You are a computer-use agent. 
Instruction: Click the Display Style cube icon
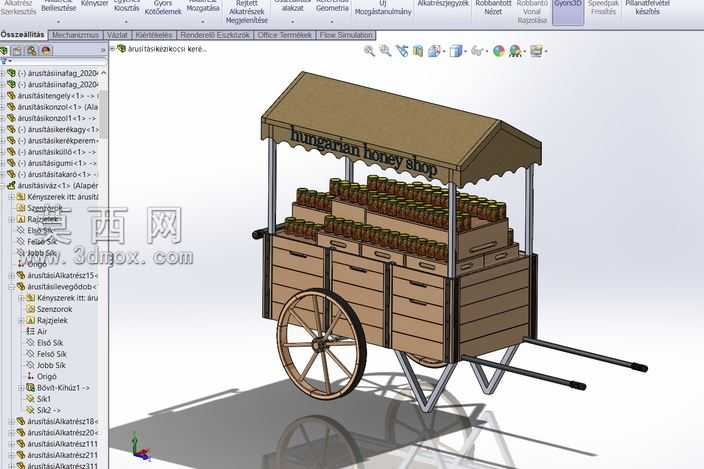(455, 51)
